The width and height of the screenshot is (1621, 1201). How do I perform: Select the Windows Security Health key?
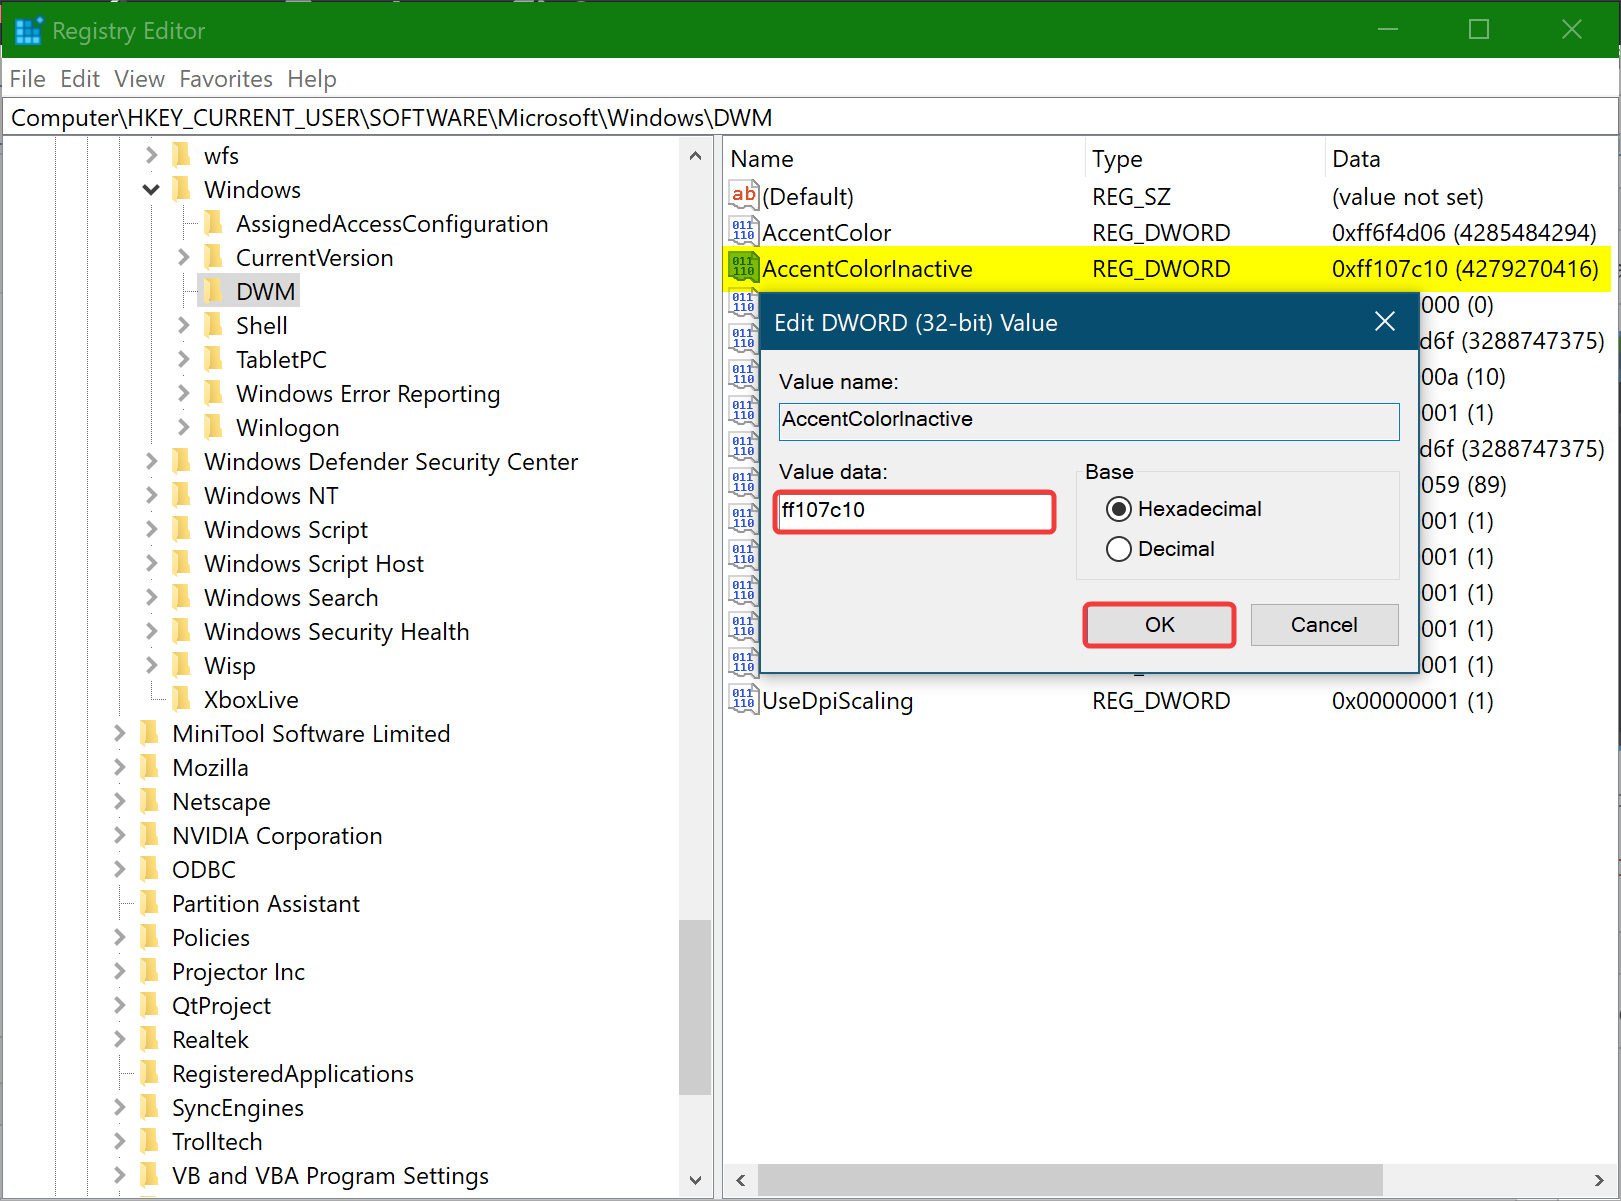pos(336,632)
